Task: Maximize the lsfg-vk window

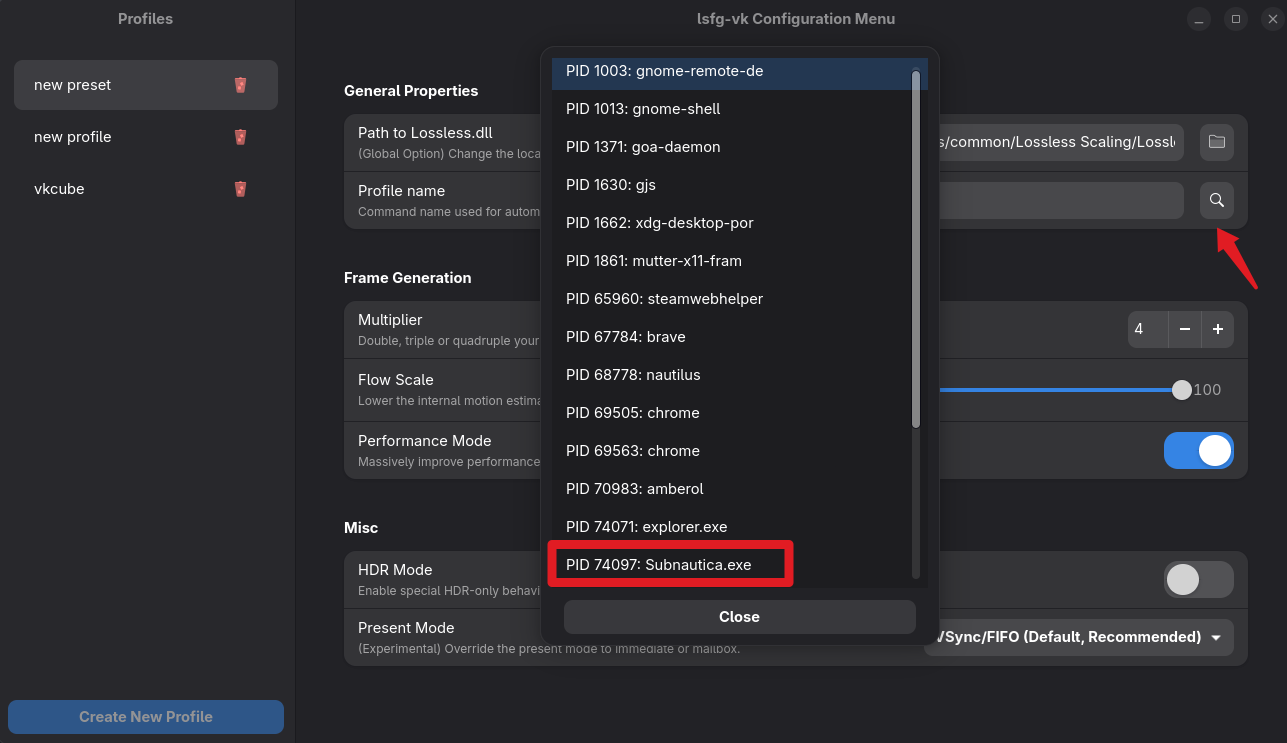Action: coord(1236,19)
